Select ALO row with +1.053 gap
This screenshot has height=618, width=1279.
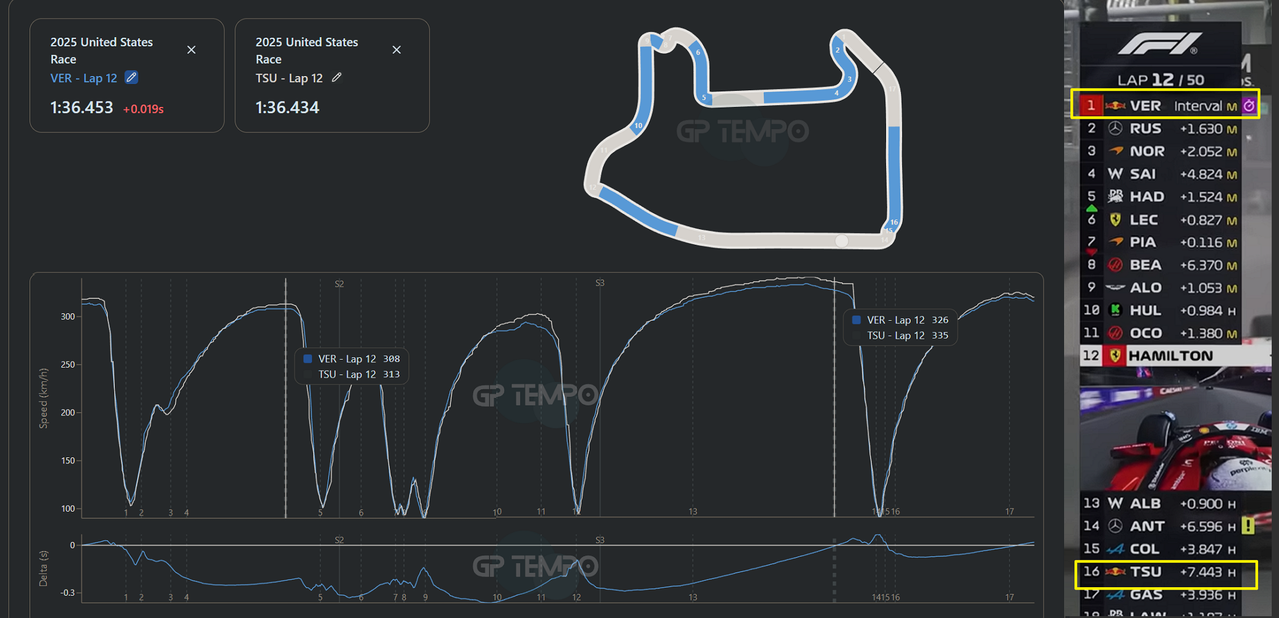[1161, 288]
